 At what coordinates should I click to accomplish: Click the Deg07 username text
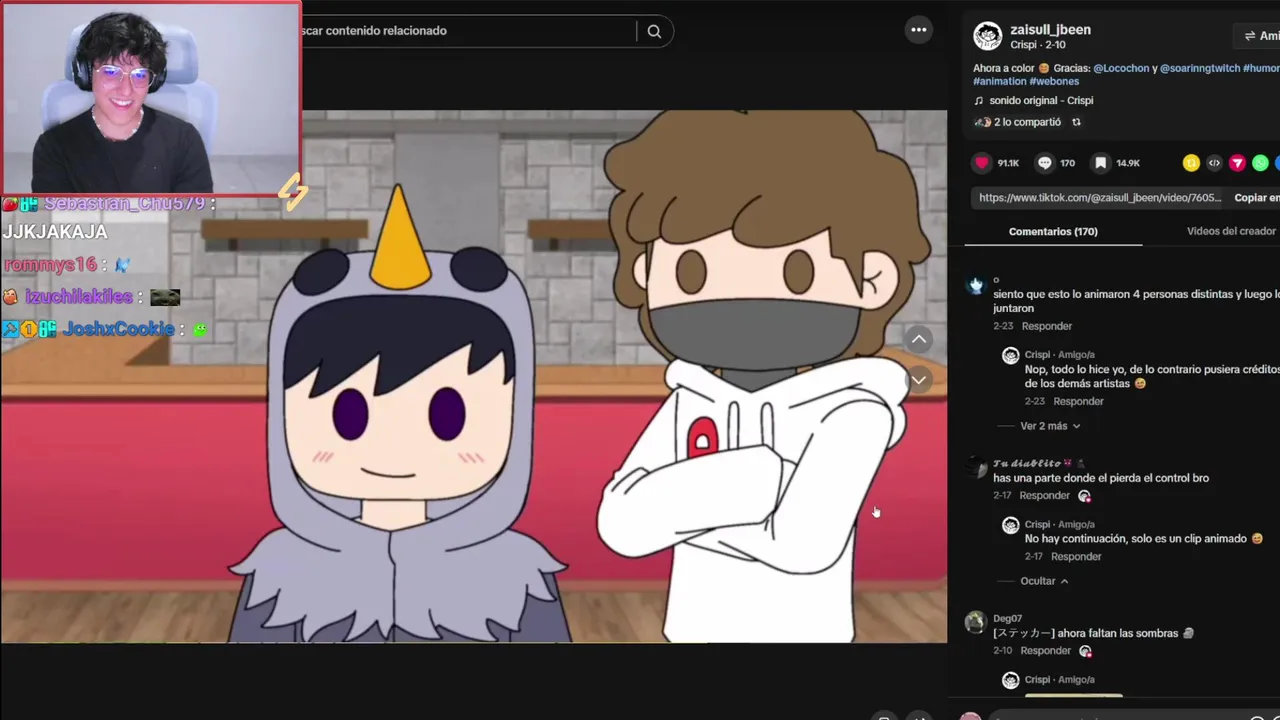pos(1007,619)
